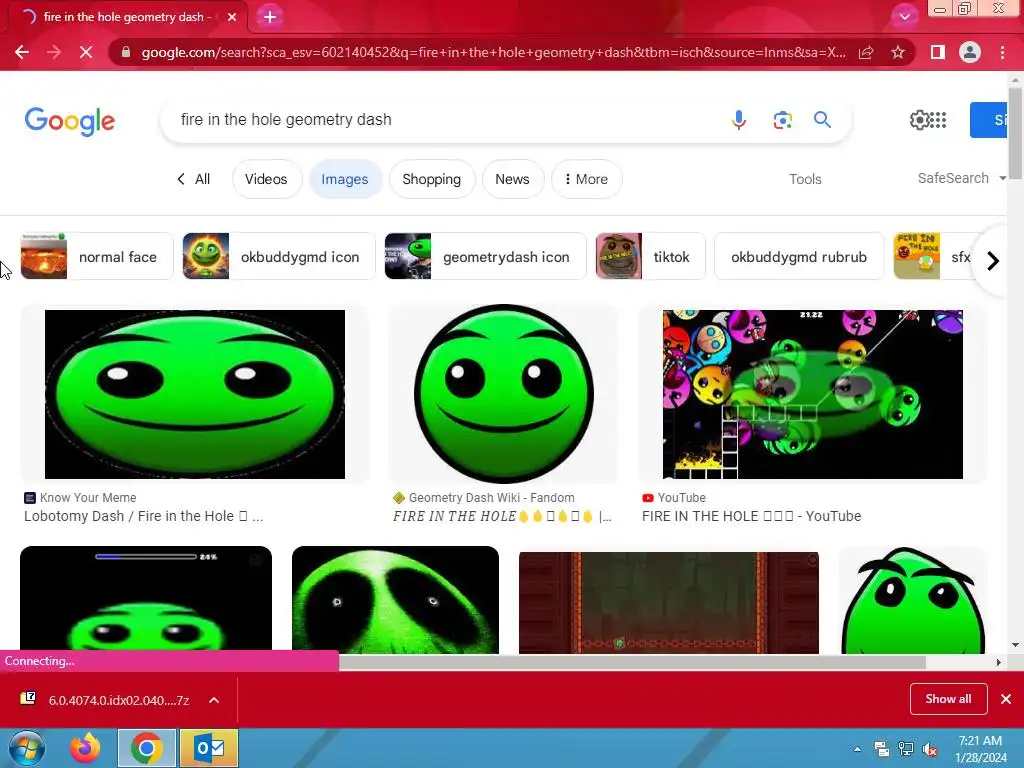Image resolution: width=1024 pixels, height=768 pixels.
Task: Open the Geometry Dash Wiki image result
Action: (504, 394)
